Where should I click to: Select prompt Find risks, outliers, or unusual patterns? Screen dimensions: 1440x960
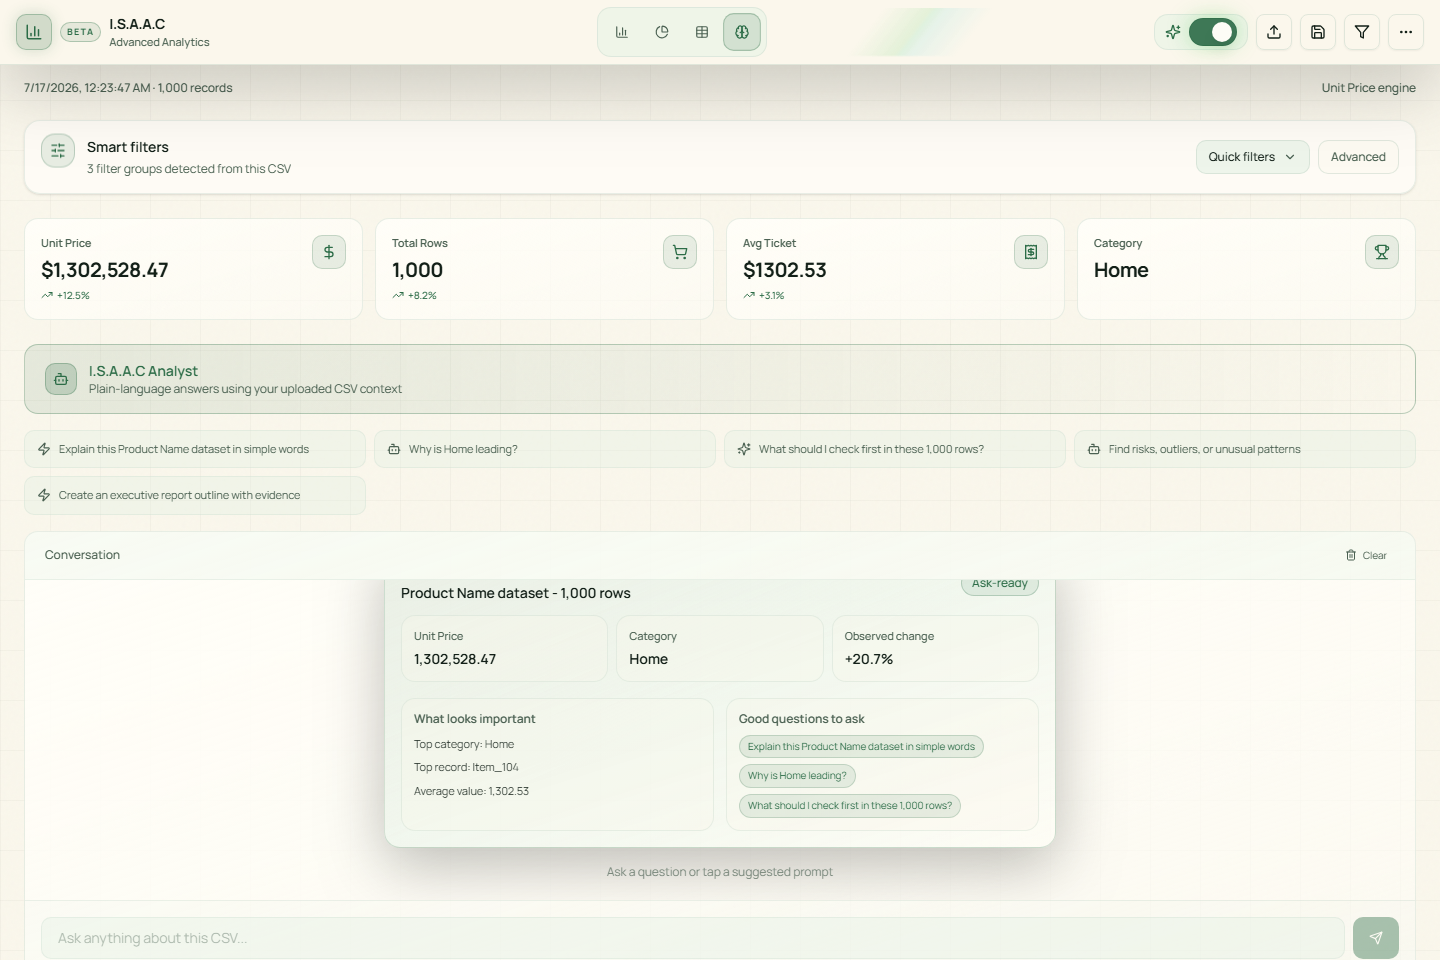[x=1245, y=449]
